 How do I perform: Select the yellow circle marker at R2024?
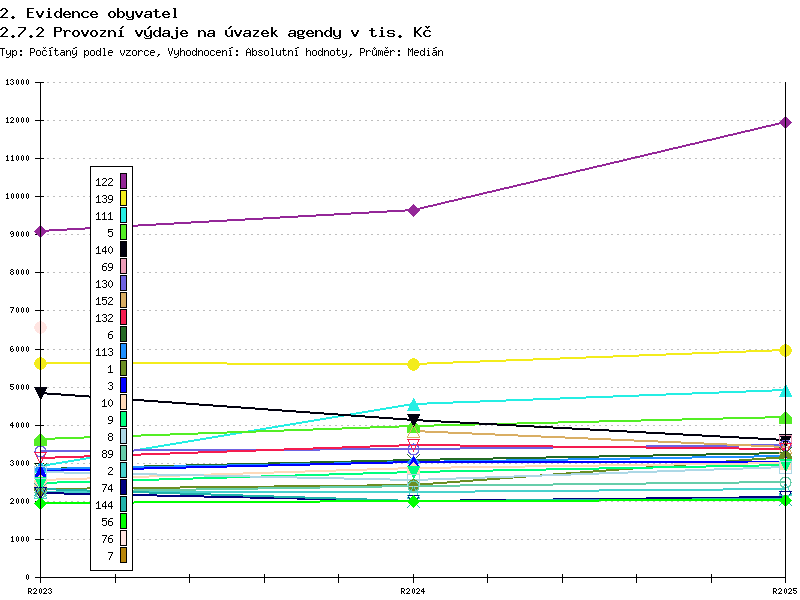(413, 364)
